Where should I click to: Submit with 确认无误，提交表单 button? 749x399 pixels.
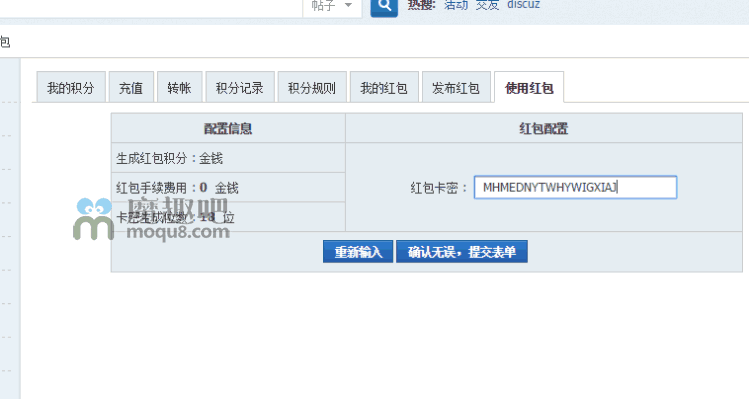tap(462, 252)
